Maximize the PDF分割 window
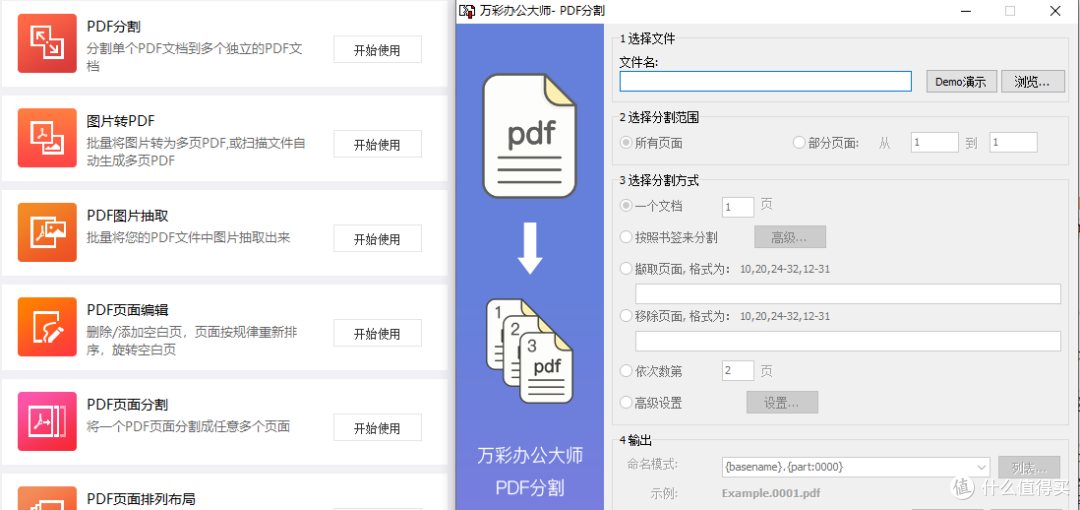Screen dimensions: 1080x510 1010,11
